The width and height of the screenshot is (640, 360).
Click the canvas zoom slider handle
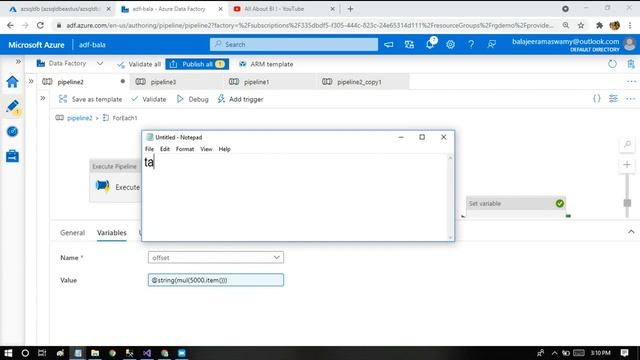627,203
